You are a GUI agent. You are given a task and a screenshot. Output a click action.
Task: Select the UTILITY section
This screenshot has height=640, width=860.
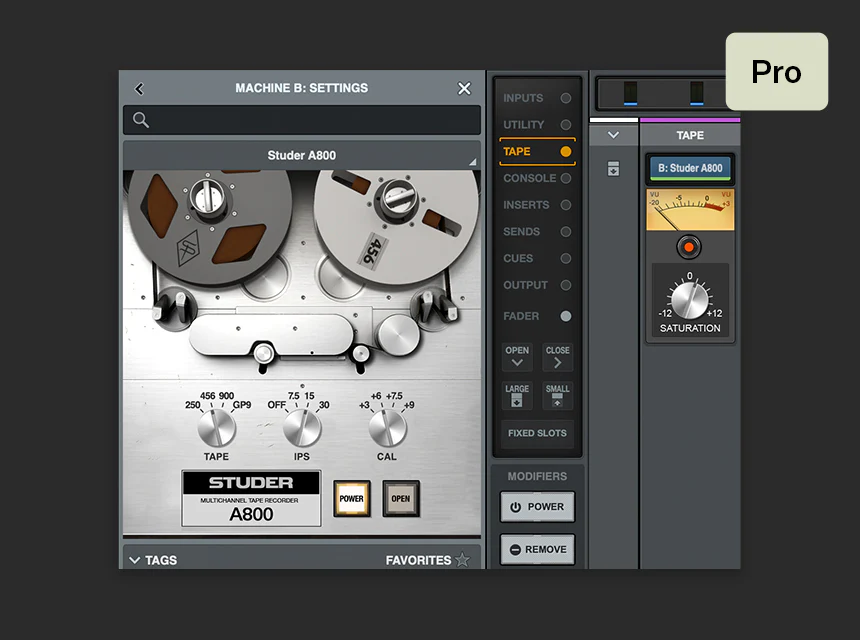point(536,124)
